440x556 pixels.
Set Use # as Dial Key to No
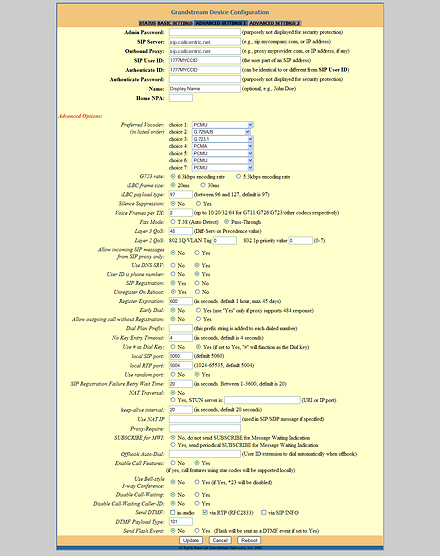173,347
